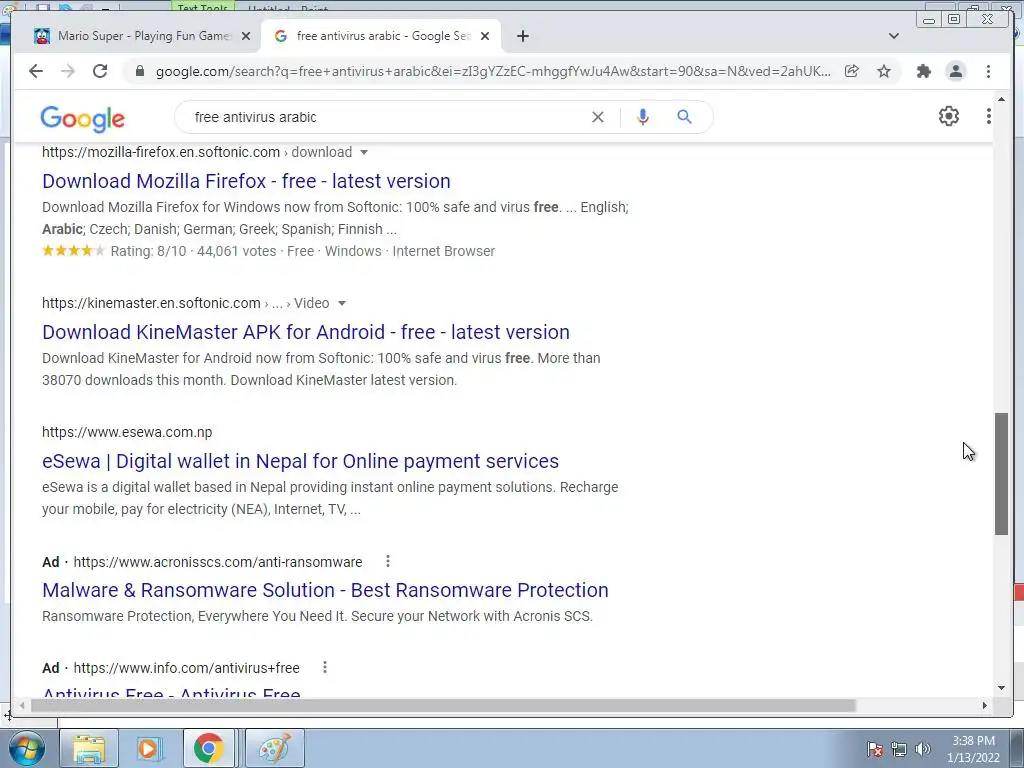Open Google quick settings gear
1024x768 pixels.
pyautogui.click(x=948, y=116)
